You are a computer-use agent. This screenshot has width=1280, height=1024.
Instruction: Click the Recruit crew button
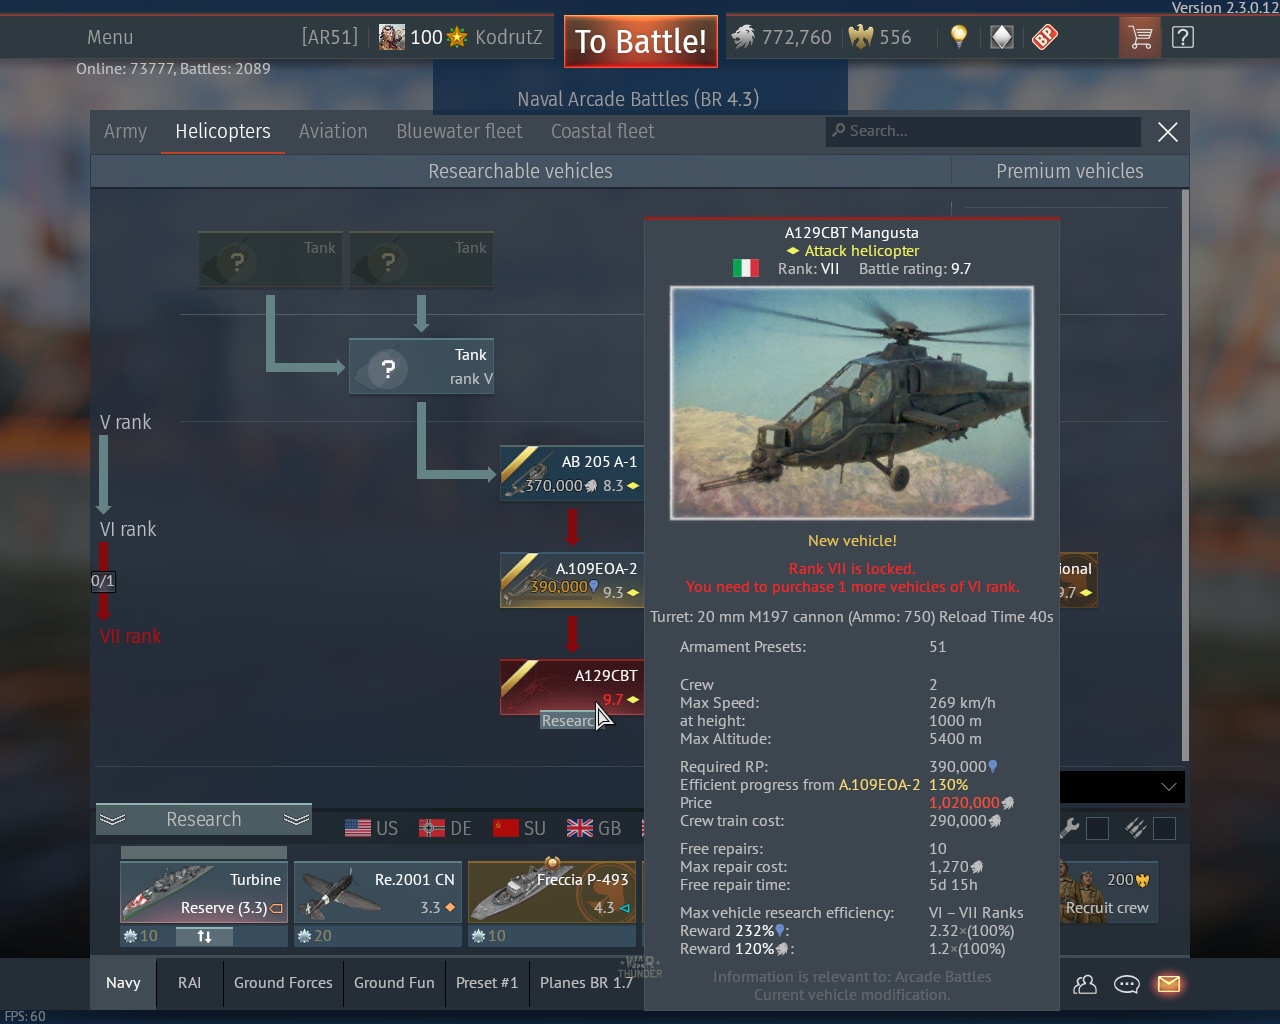(1107, 893)
